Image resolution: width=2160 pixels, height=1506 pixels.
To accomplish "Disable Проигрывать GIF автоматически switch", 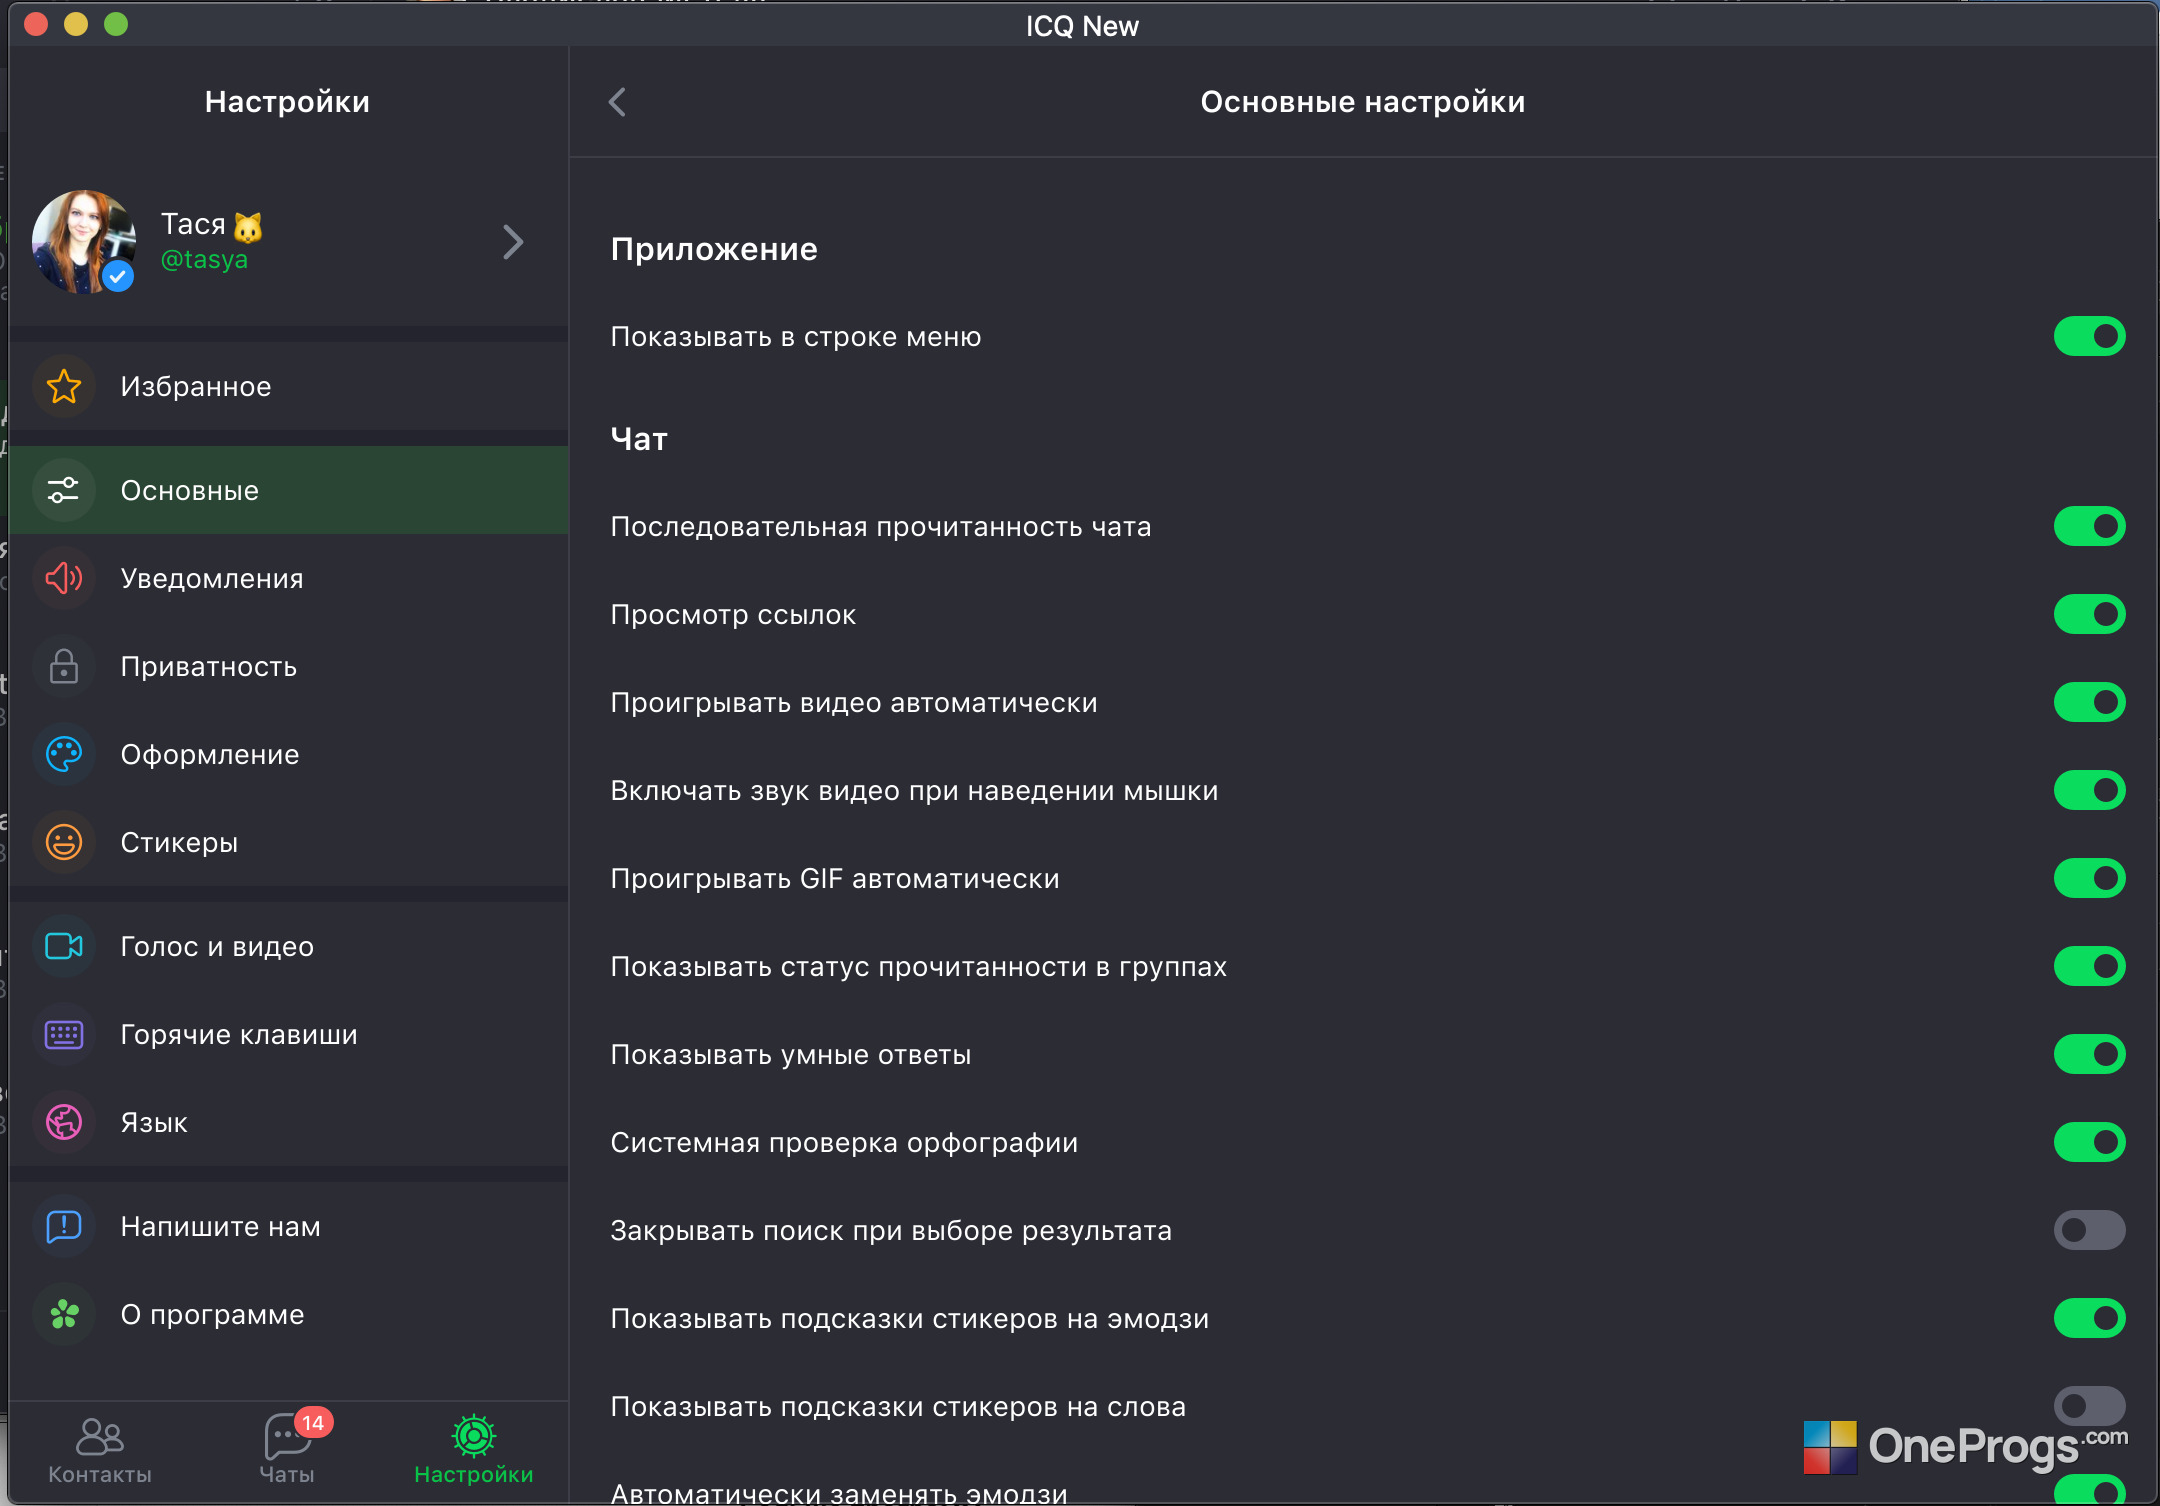I will (2089, 878).
